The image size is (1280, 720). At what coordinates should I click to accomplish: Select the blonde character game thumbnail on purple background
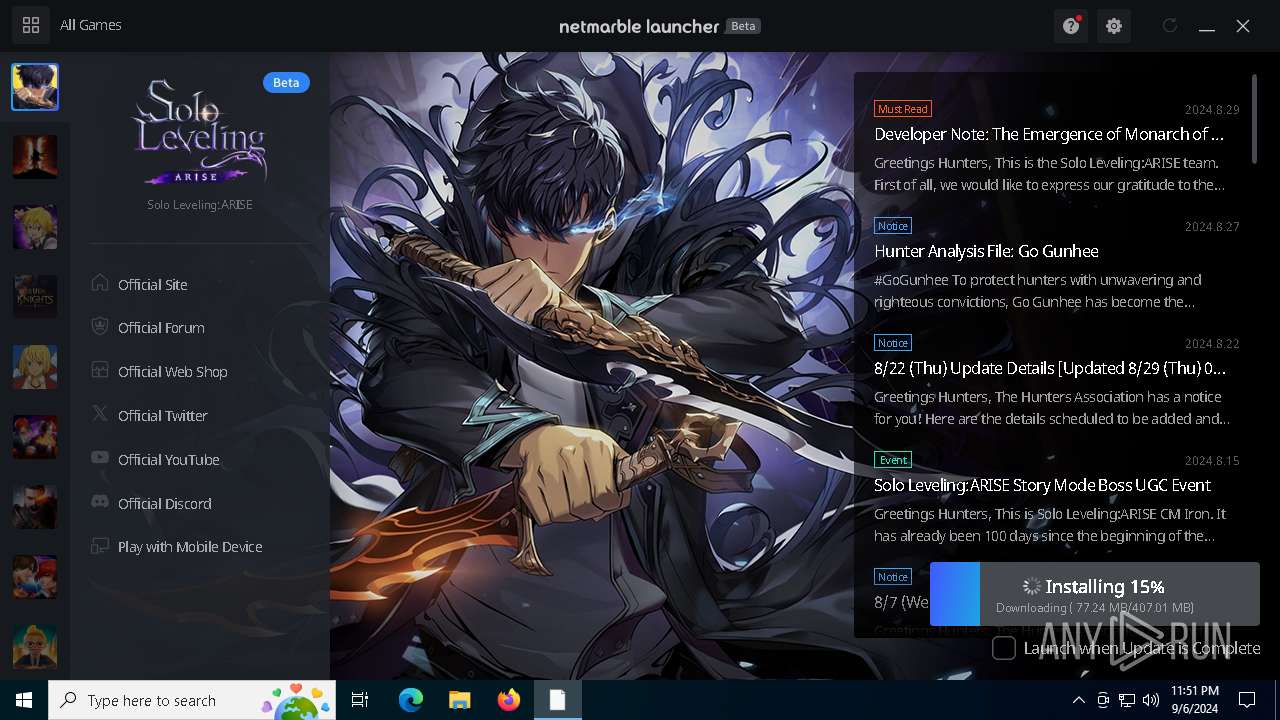[35, 227]
